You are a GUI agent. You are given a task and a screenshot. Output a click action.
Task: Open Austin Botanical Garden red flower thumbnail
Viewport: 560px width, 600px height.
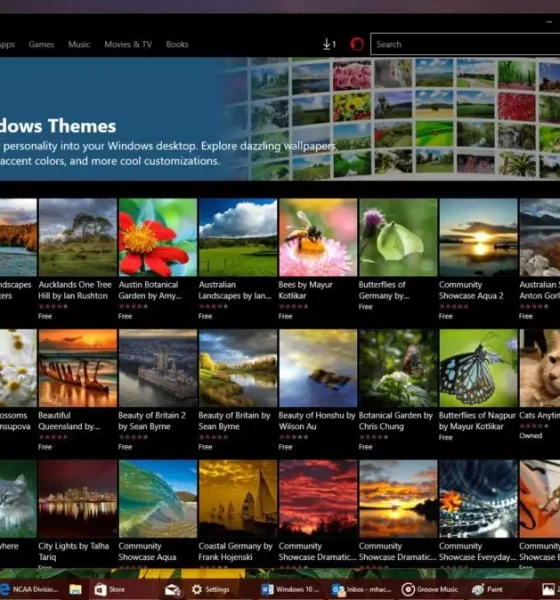[158, 237]
